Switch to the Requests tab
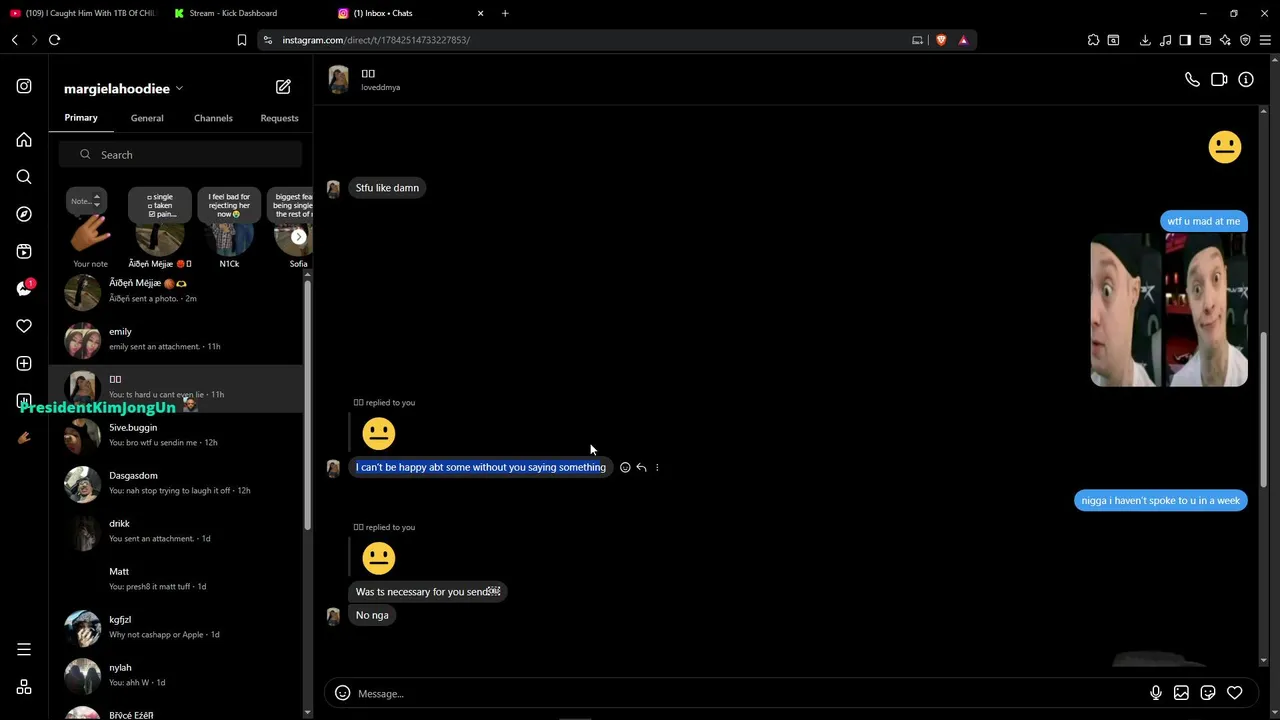The image size is (1280, 720). tap(279, 118)
